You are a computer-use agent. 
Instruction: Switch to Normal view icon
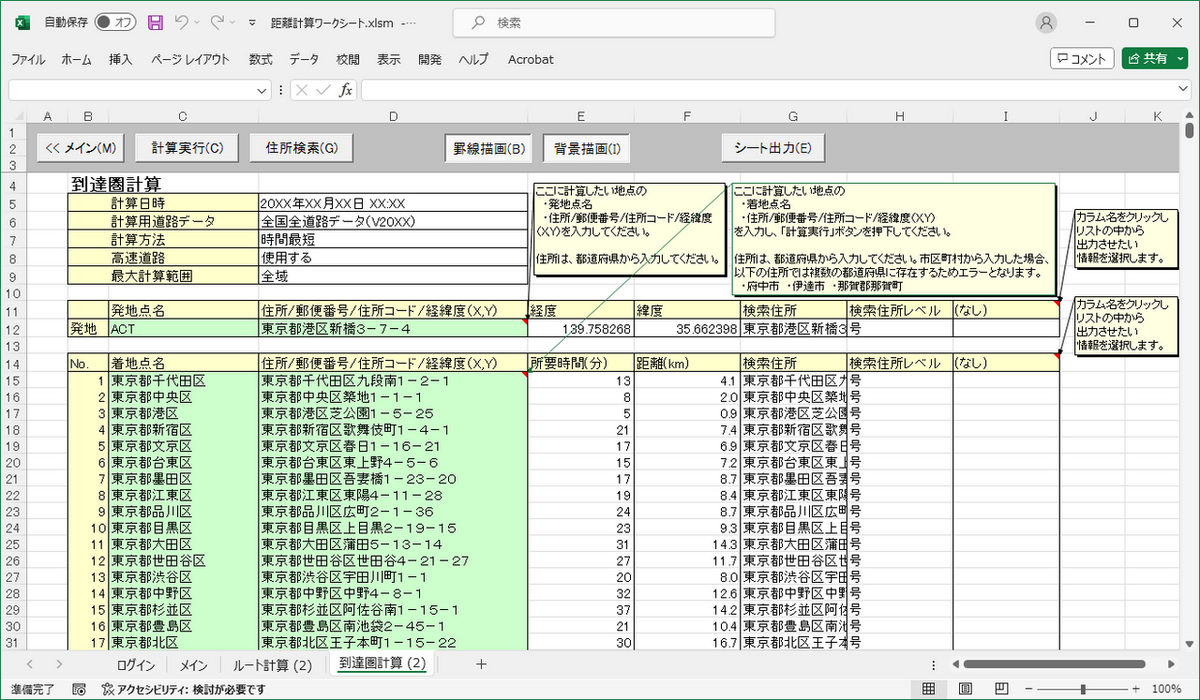click(x=928, y=689)
